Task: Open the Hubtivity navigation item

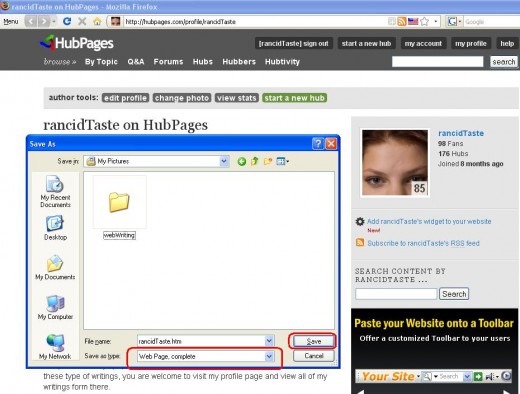Action: (x=282, y=62)
